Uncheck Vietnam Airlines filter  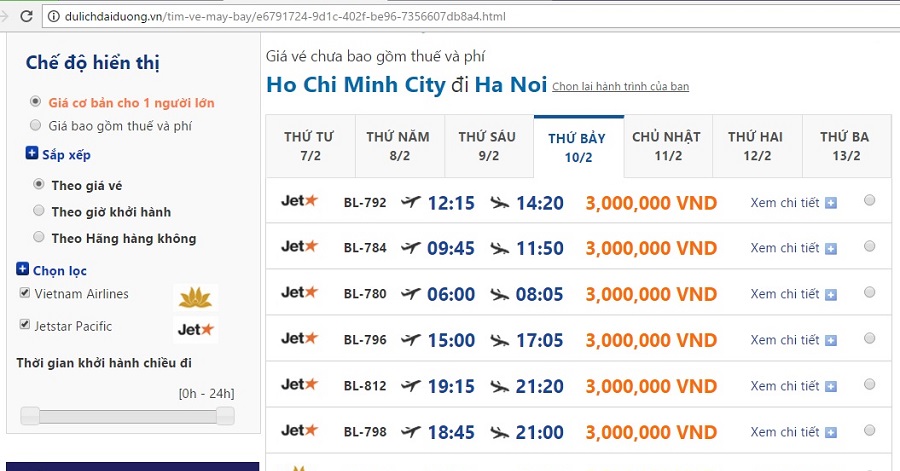click(25, 293)
